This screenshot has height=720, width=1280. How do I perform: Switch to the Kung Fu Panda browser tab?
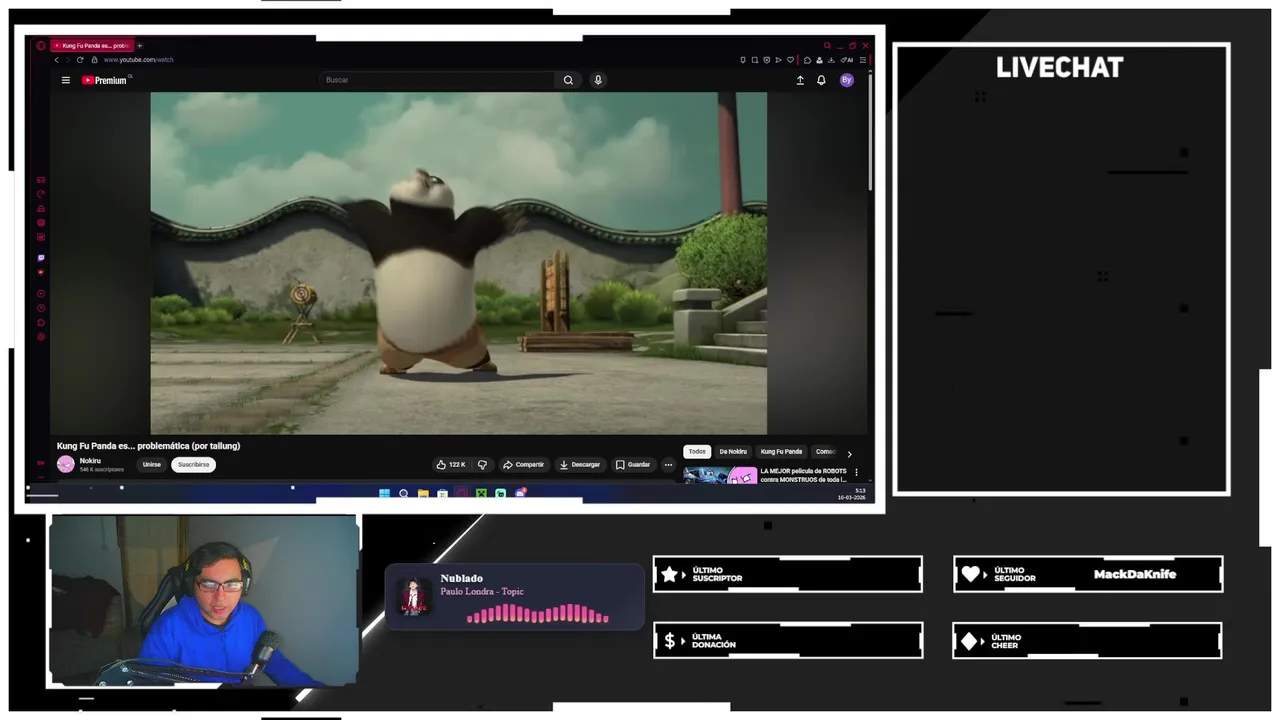point(91,46)
